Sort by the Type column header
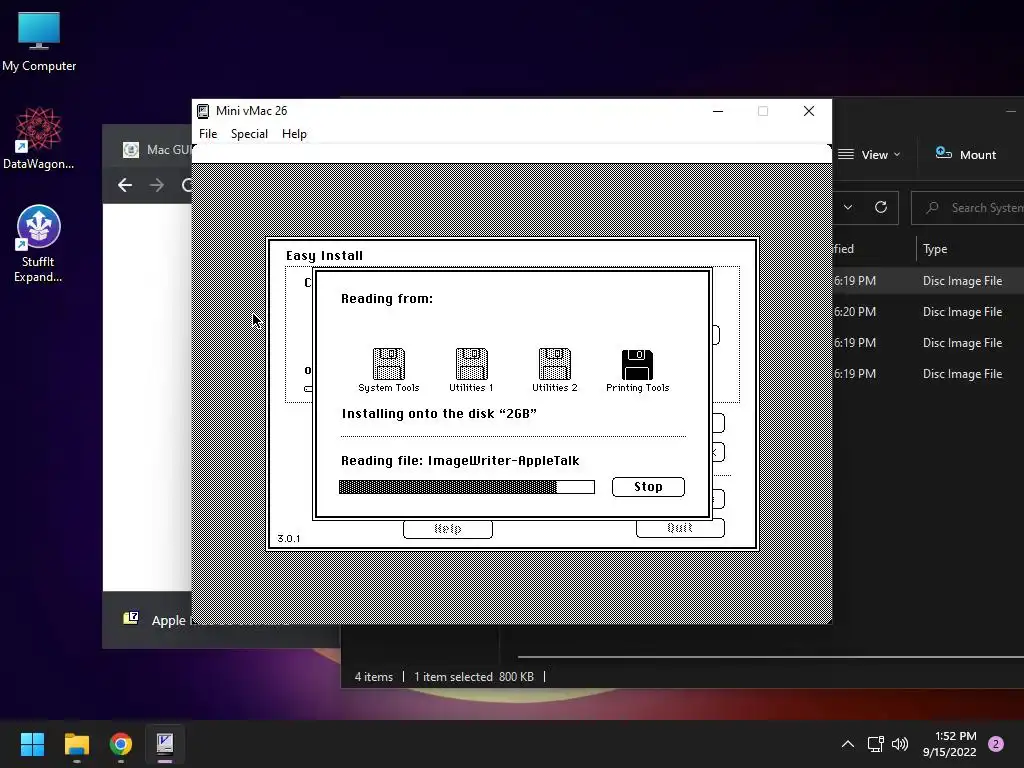This screenshot has width=1024, height=768. pos(935,249)
